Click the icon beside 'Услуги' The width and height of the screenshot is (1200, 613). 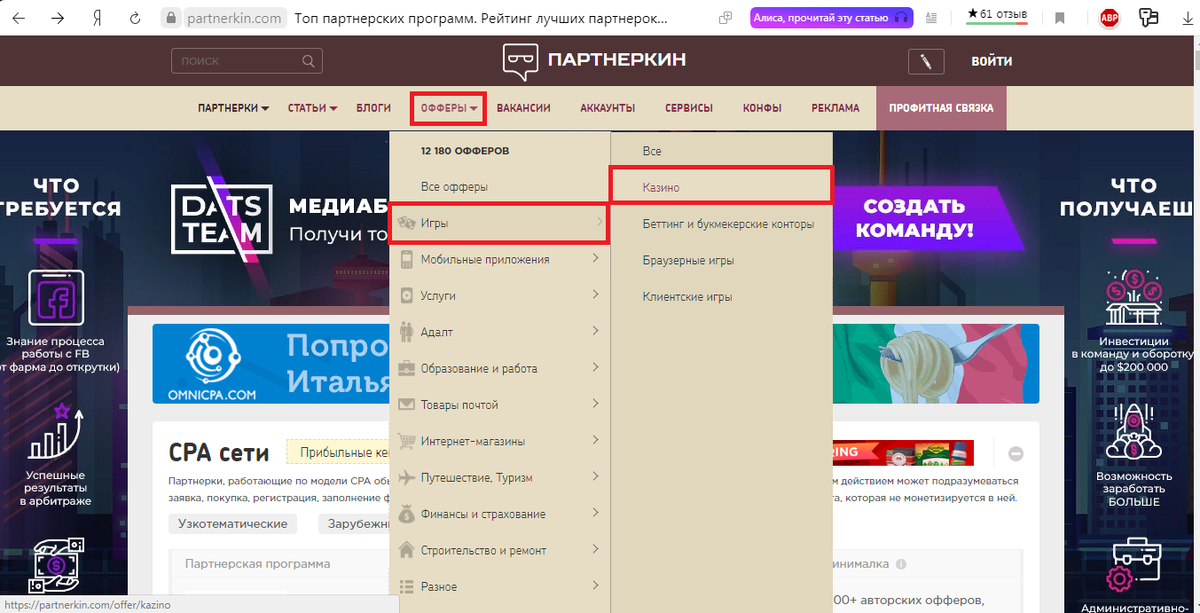click(x=406, y=296)
